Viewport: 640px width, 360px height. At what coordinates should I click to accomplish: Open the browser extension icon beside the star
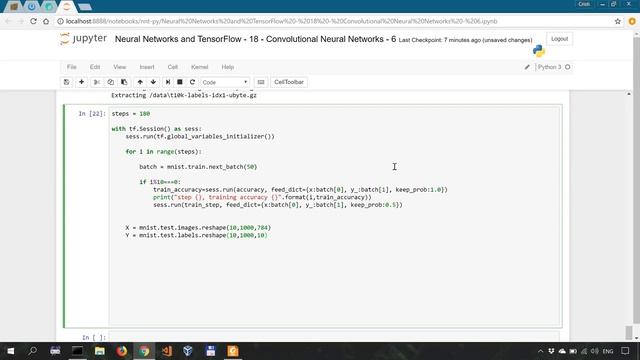pyautogui.click(x=632, y=21)
